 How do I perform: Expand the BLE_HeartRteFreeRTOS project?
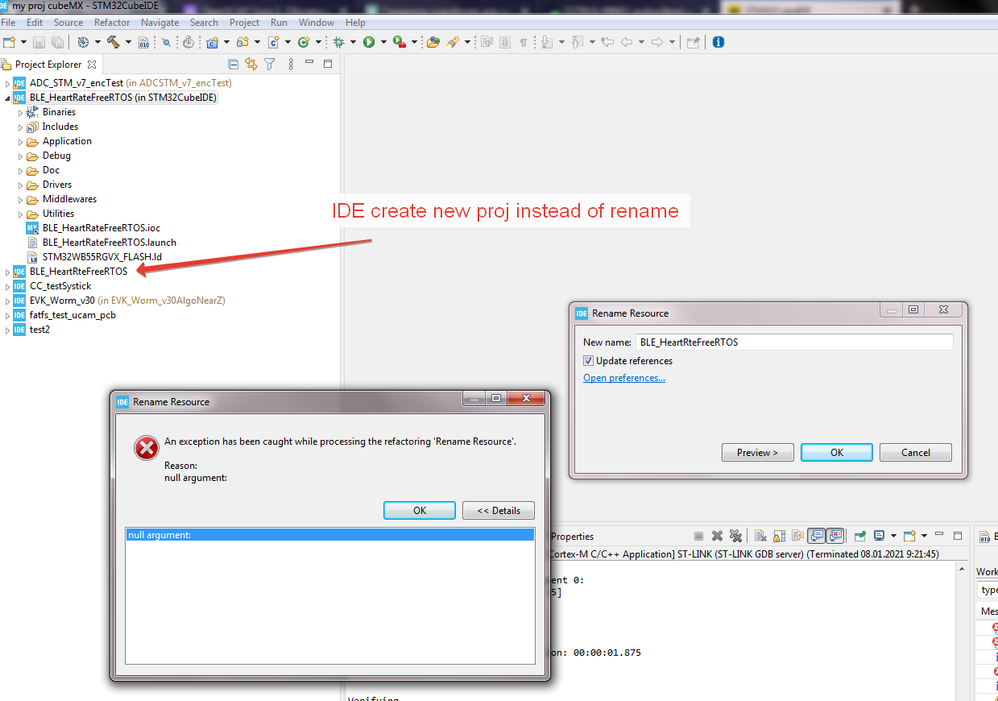[7, 272]
